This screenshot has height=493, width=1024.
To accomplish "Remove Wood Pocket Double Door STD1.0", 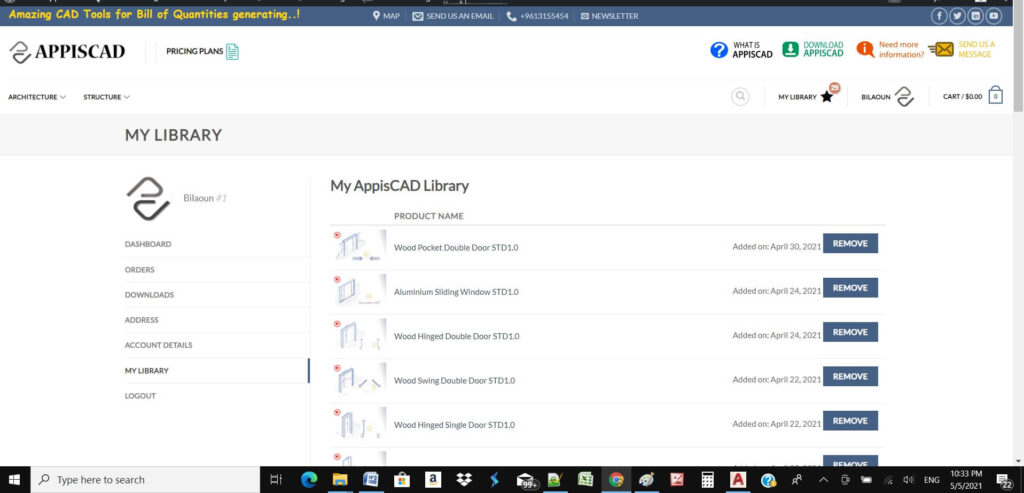I will (850, 244).
